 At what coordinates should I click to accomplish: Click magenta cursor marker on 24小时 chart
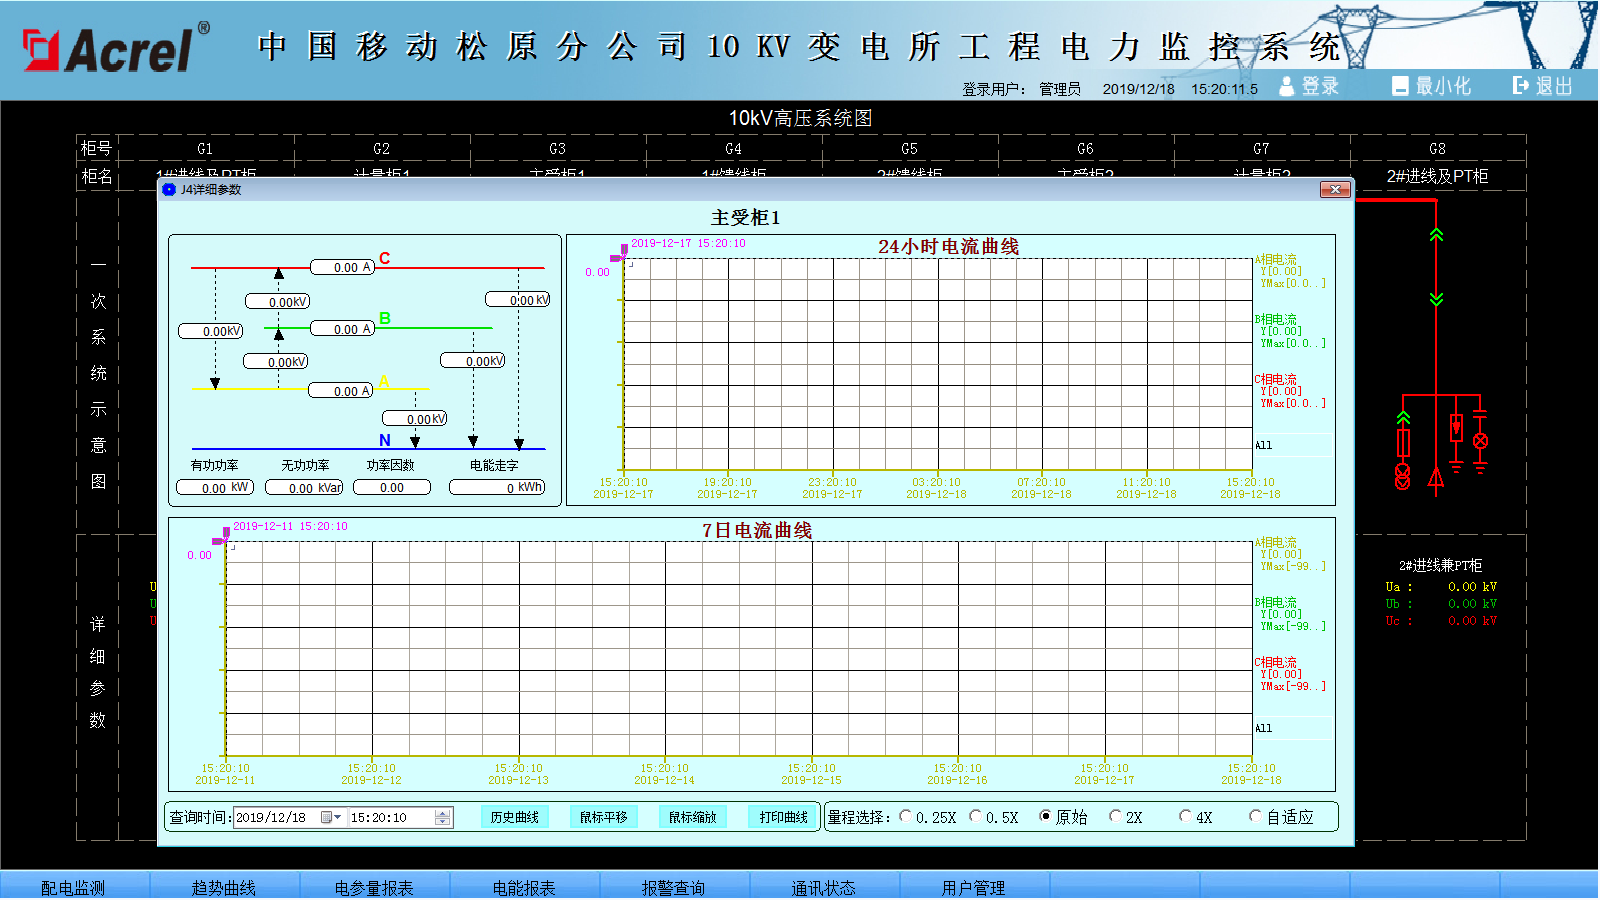pyautogui.click(x=620, y=253)
